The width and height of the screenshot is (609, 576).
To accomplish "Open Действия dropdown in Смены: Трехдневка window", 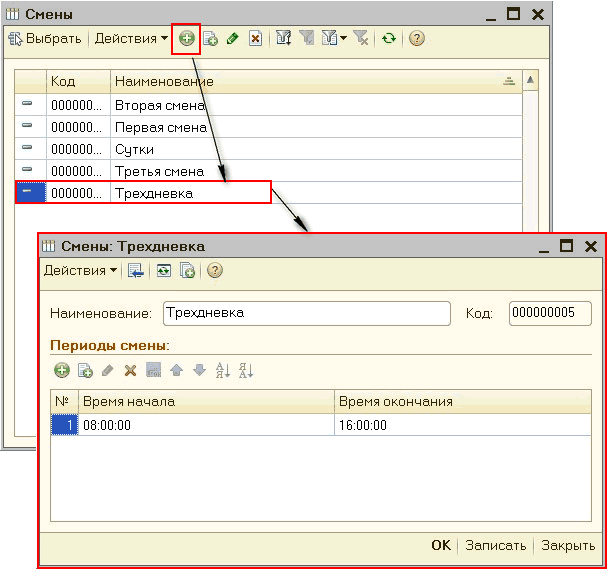I will click(80, 270).
